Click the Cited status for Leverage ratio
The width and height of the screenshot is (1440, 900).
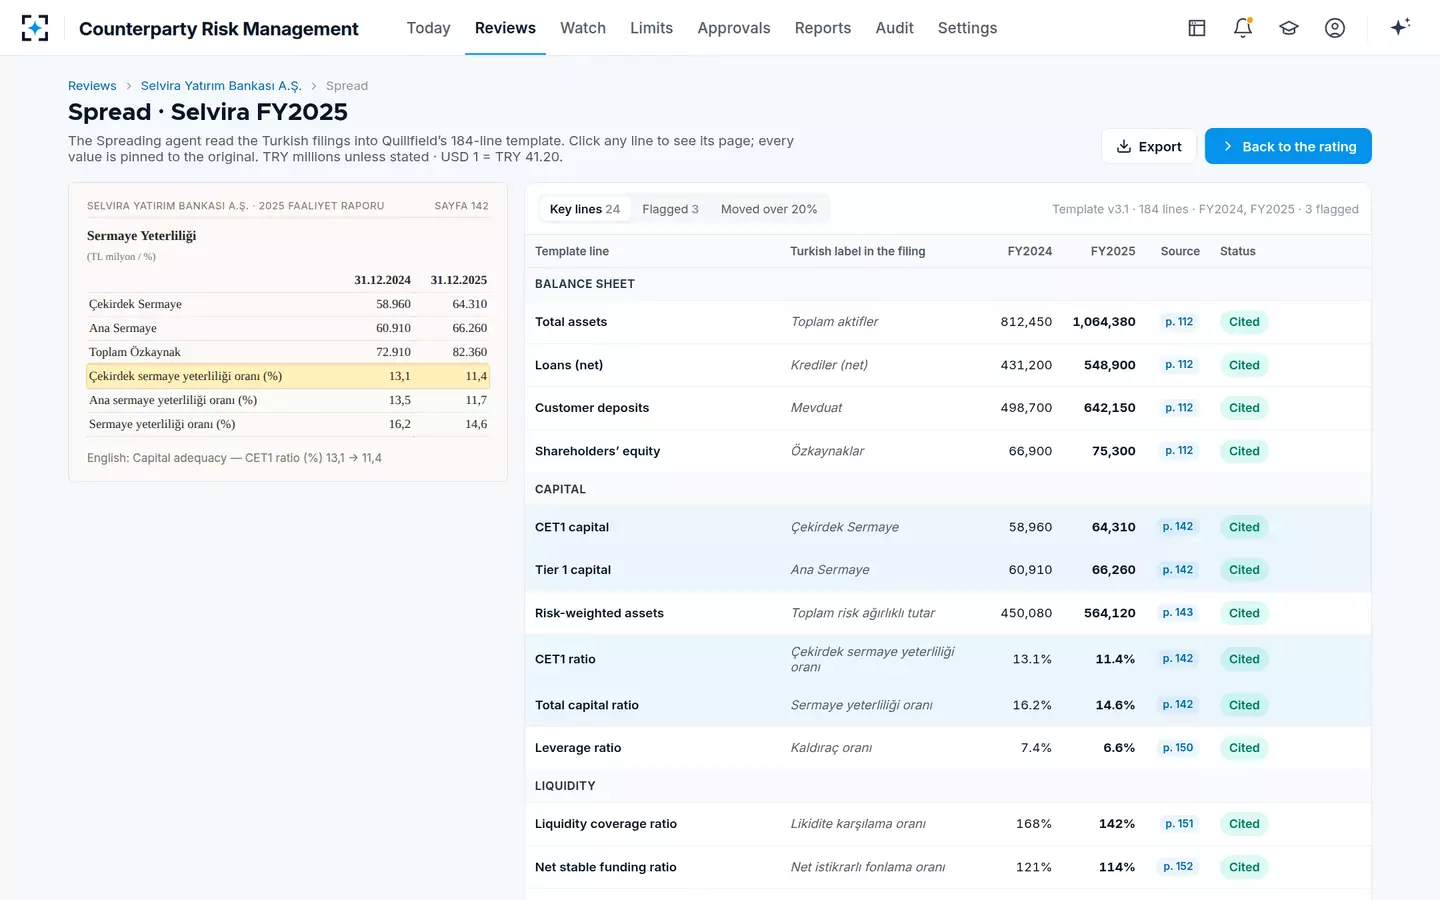coord(1244,748)
